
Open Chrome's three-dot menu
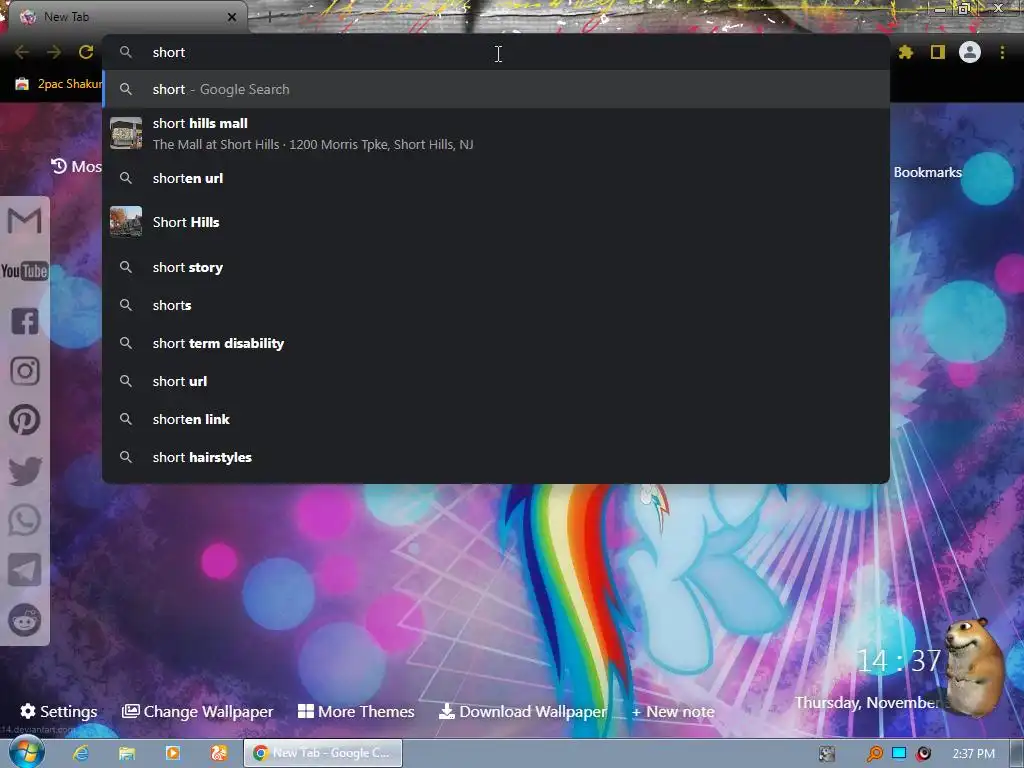1002,52
